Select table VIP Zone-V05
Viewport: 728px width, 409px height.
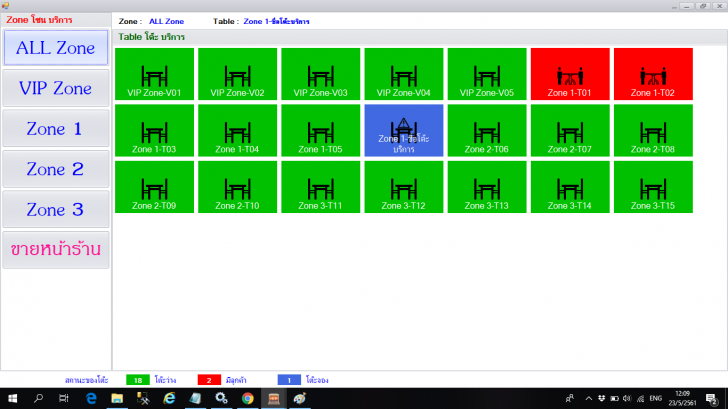click(487, 74)
